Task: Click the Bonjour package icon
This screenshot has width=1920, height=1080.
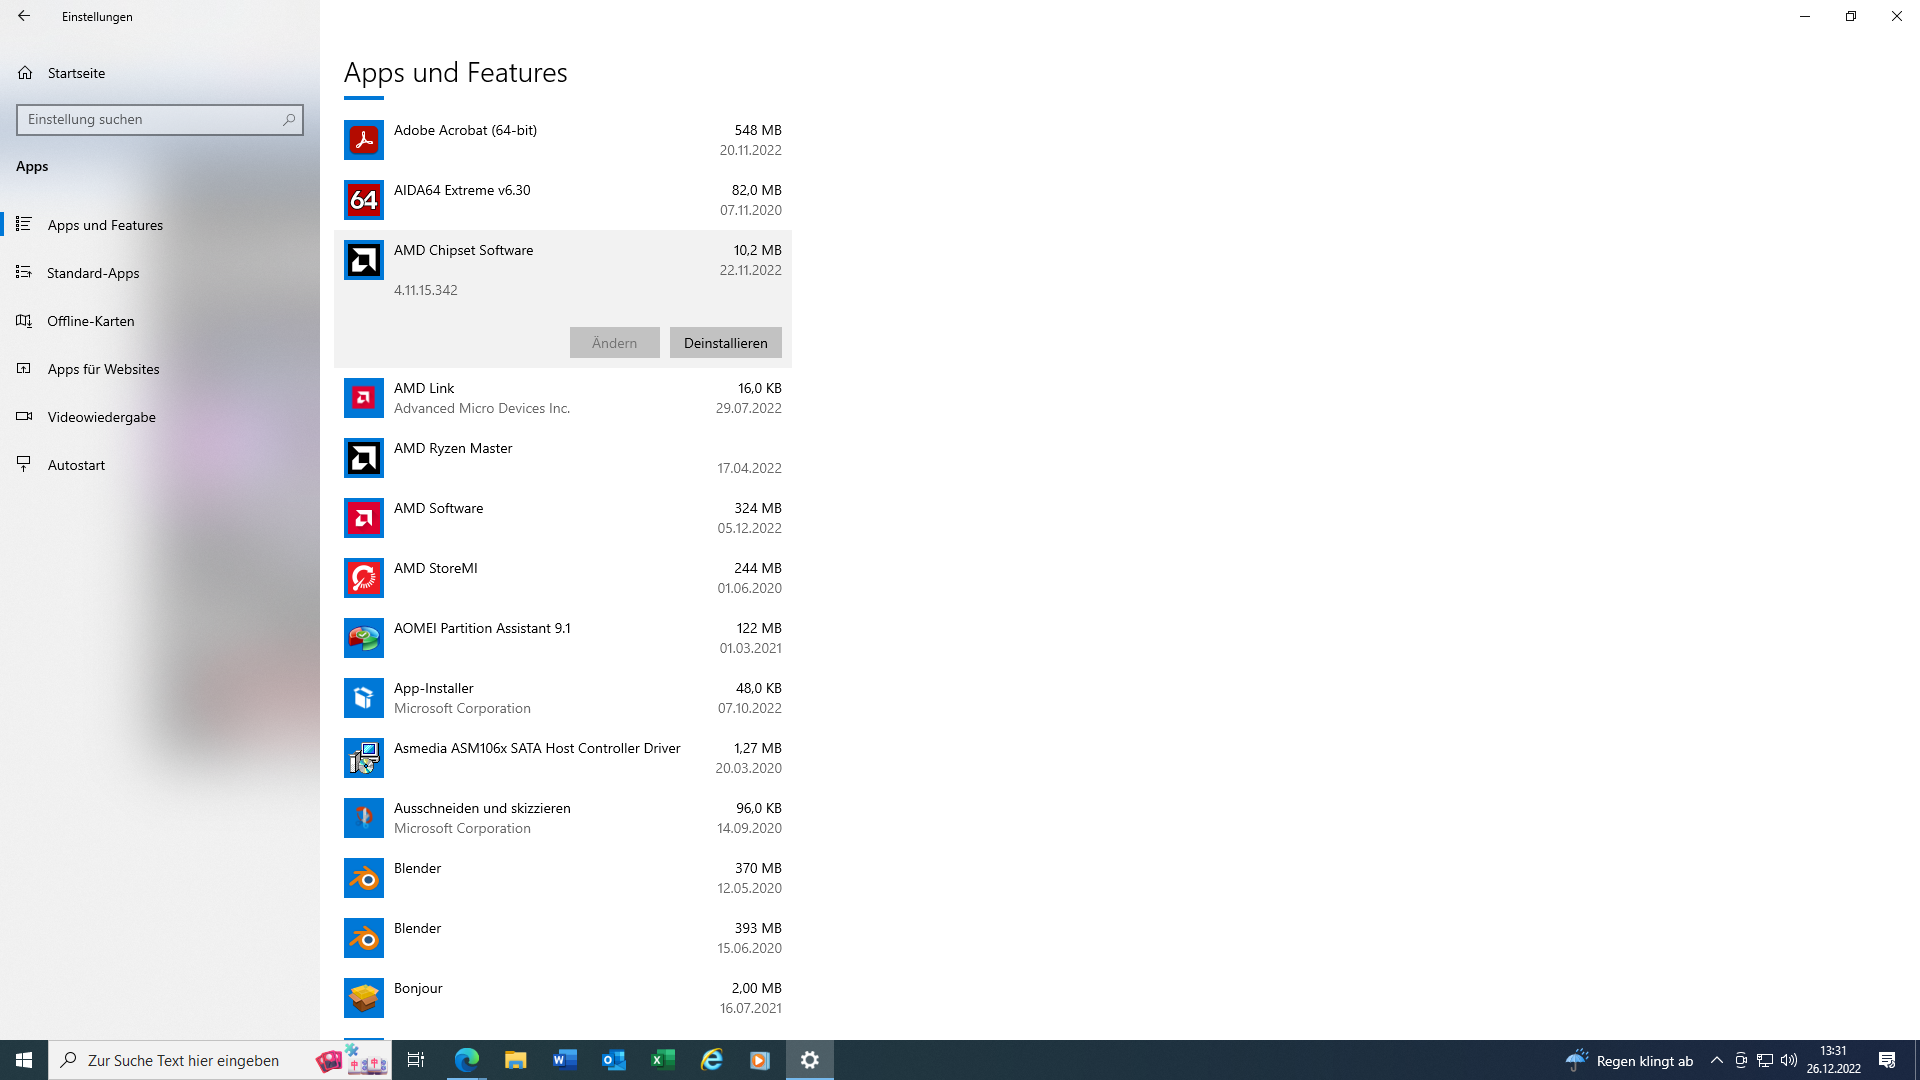Action: click(363, 997)
